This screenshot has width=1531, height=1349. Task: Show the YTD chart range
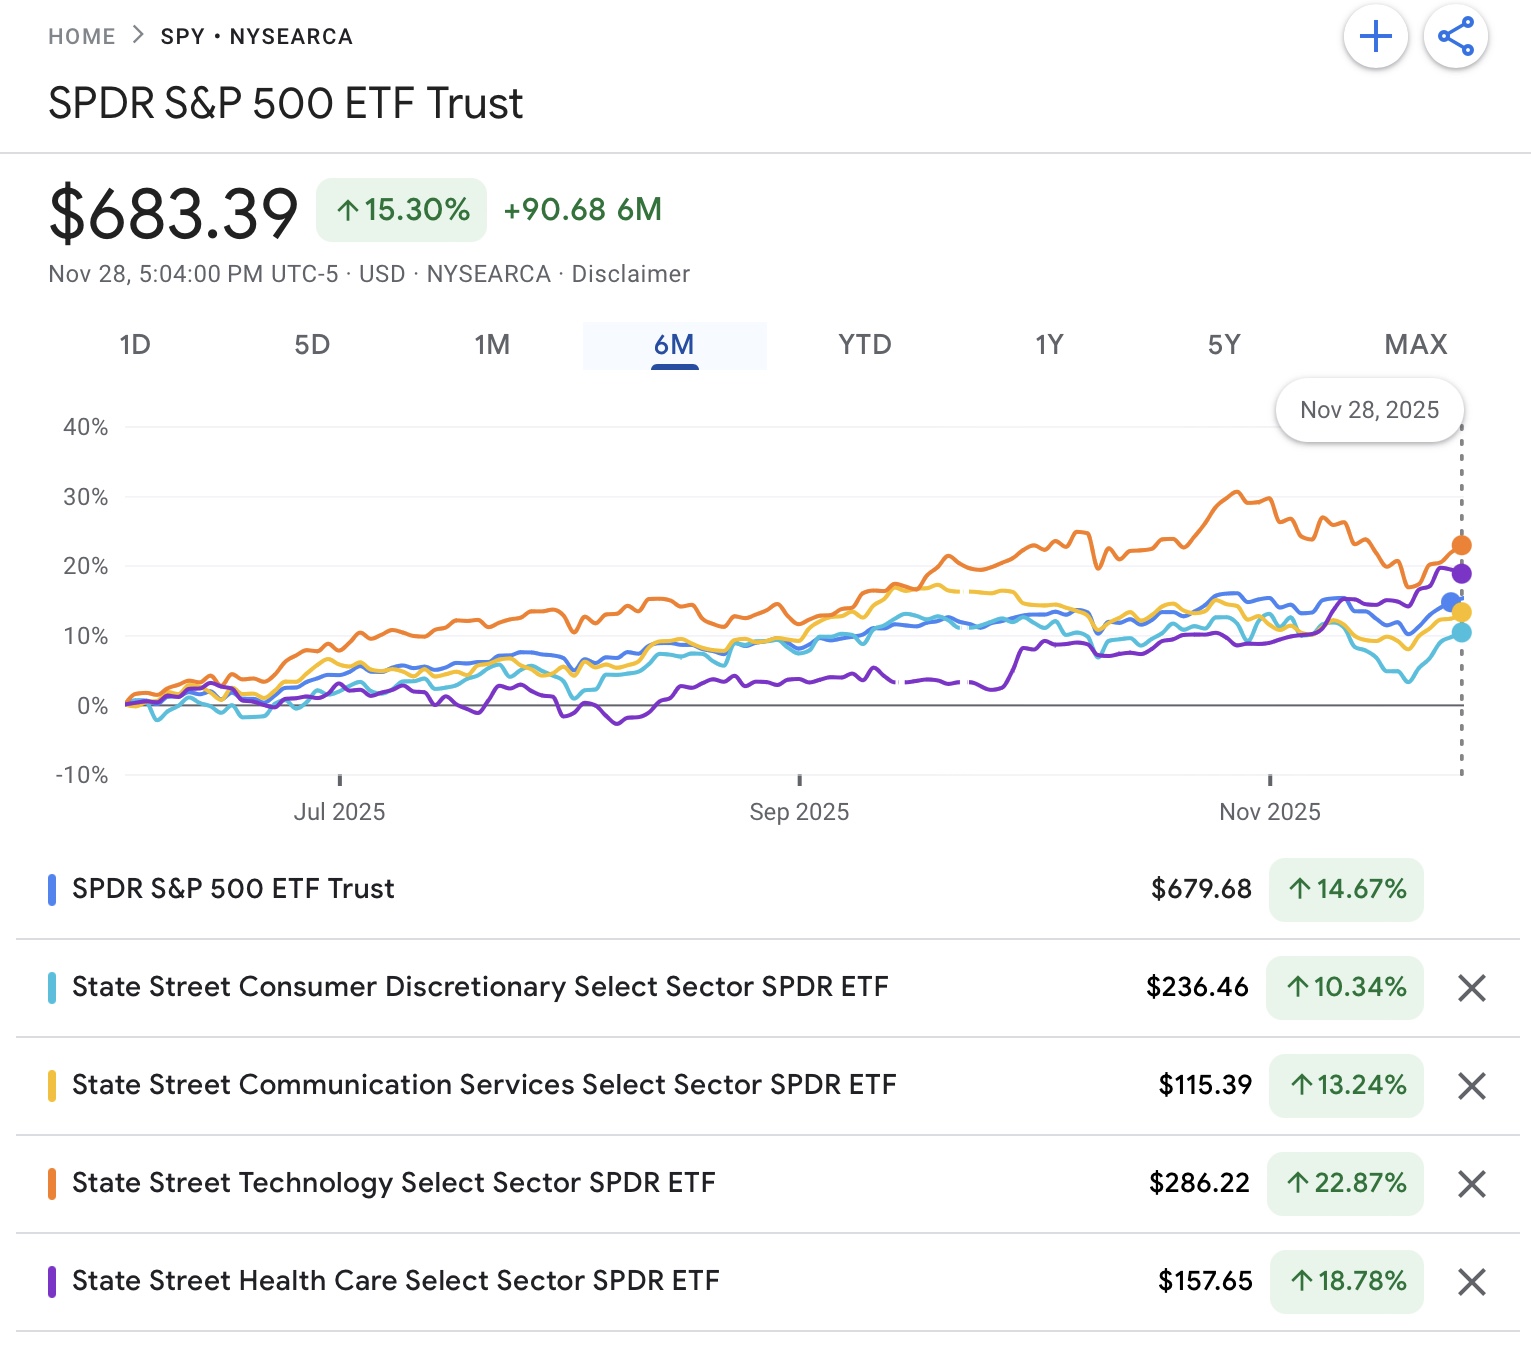(865, 345)
